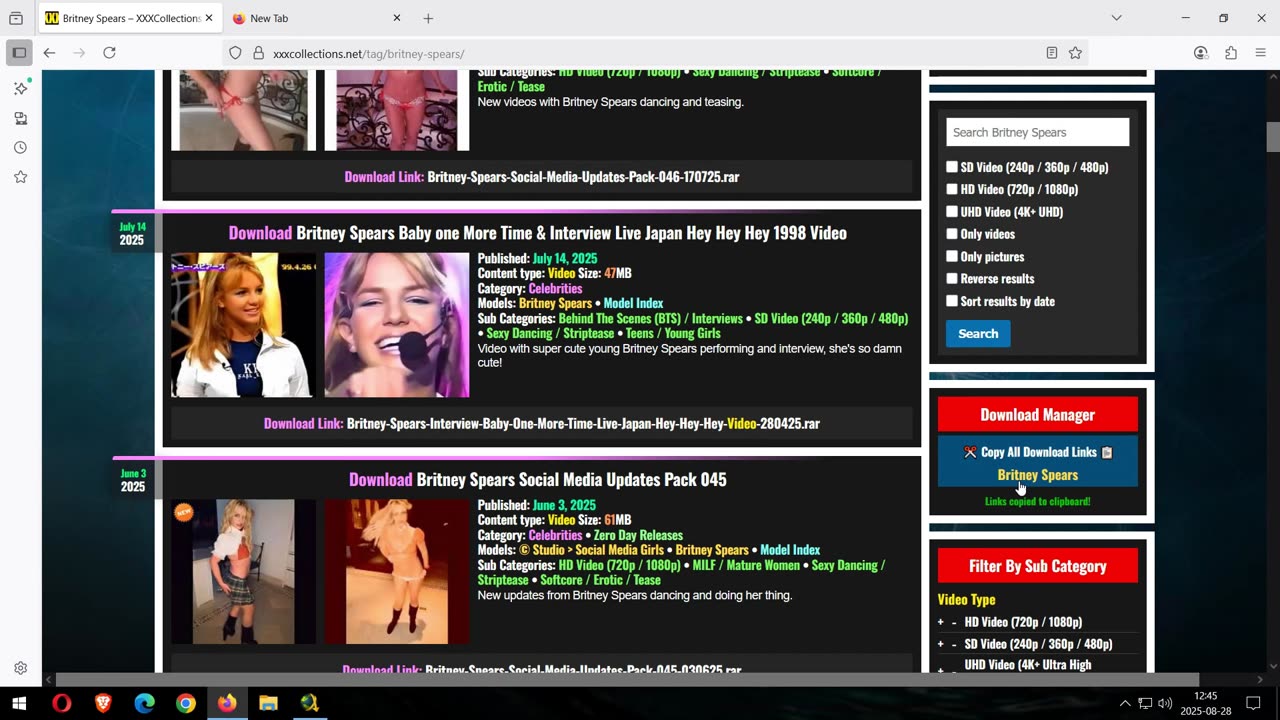This screenshot has width=1280, height=720.
Task: Close the New Tab tab
Action: point(397,18)
